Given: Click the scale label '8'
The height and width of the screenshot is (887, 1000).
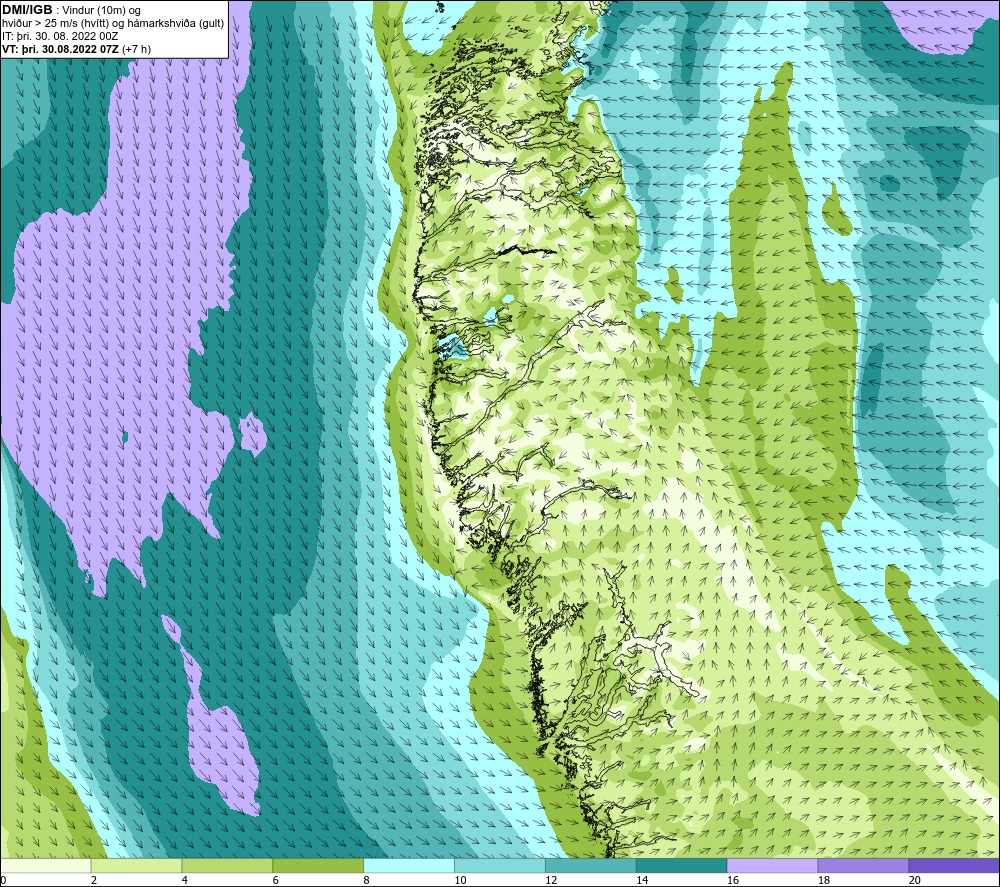Looking at the screenshot, I should click(x=367, y=880).
